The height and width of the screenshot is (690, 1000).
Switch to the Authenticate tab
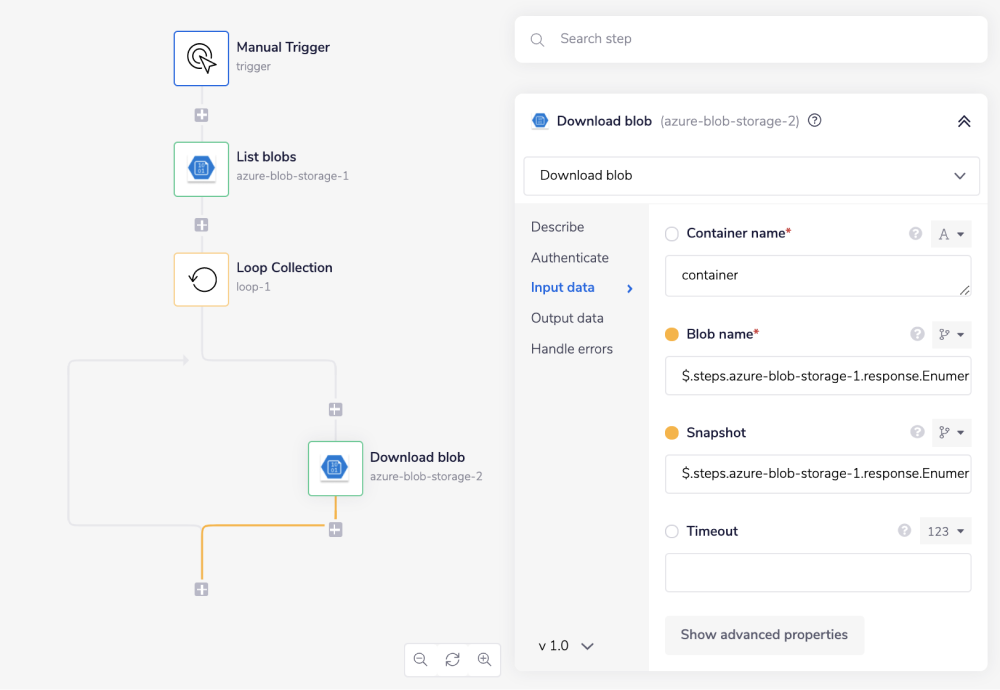tap(570, 258)
